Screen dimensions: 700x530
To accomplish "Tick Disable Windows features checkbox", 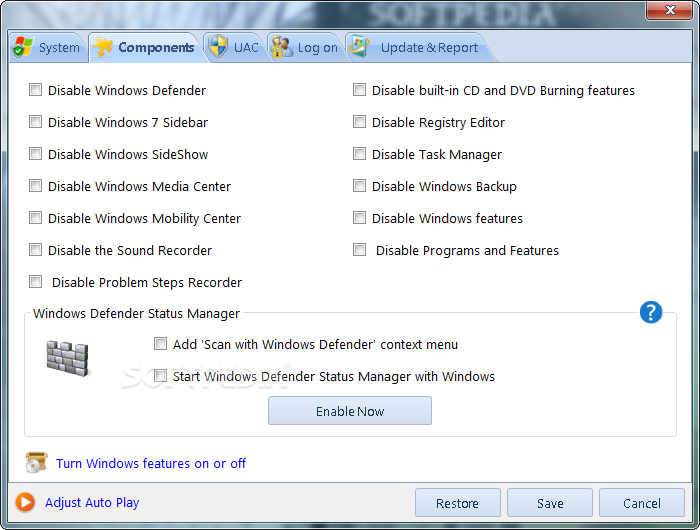I will tap(359, 218).
